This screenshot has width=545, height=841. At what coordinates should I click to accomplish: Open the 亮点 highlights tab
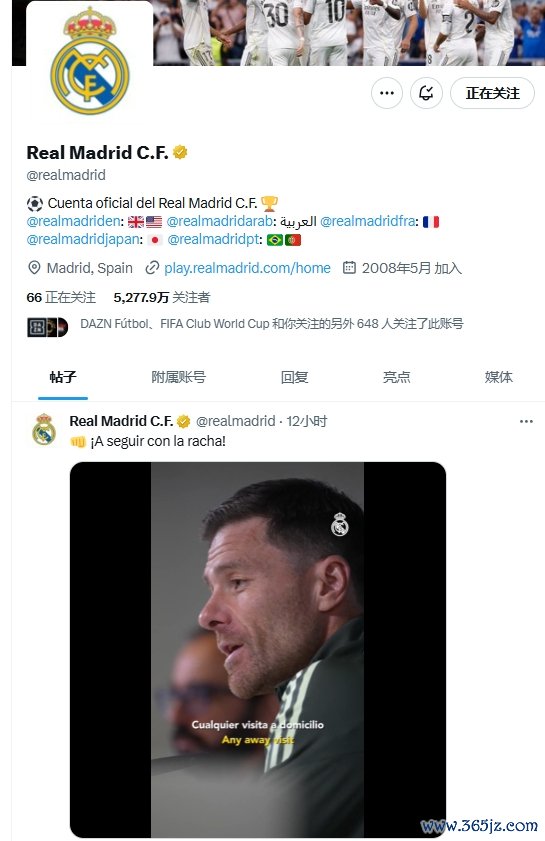396,377
